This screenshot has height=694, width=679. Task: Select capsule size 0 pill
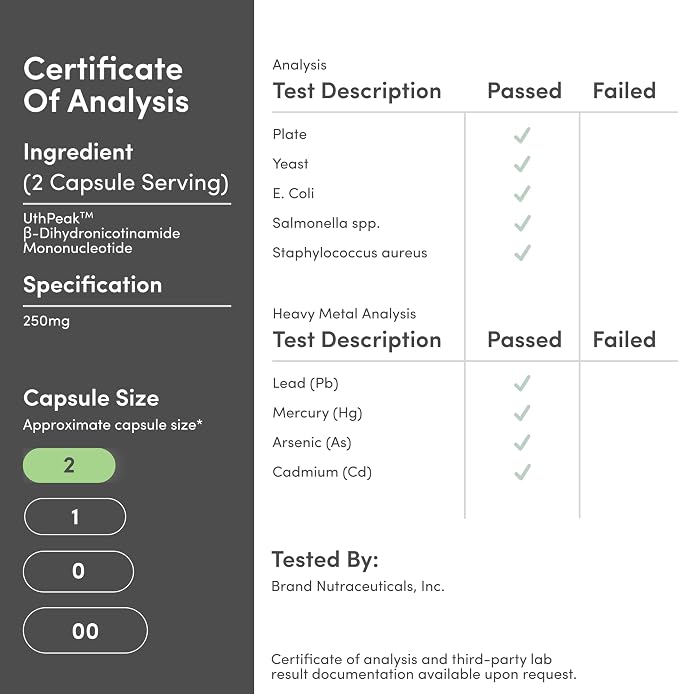click(78, 571)
